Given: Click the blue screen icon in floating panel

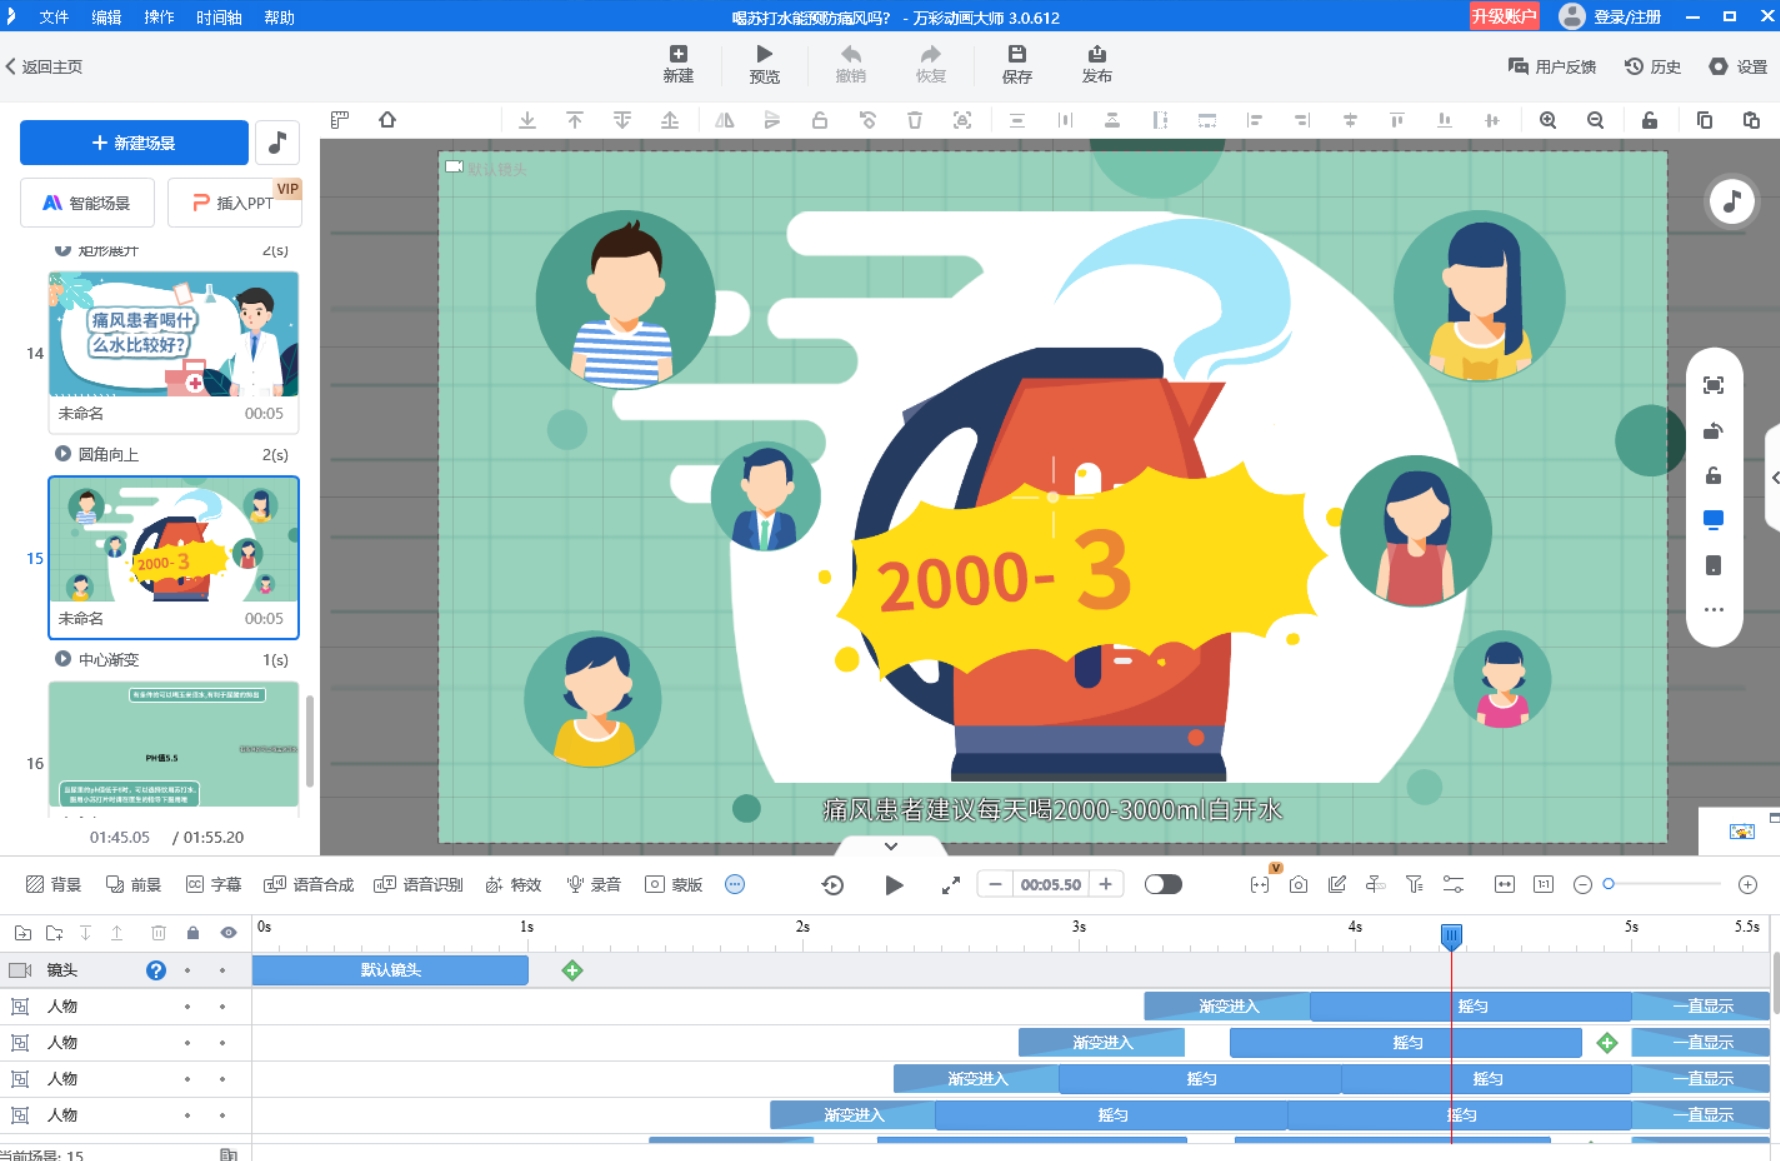Looking at the screenshot, I should (1713, 519).
